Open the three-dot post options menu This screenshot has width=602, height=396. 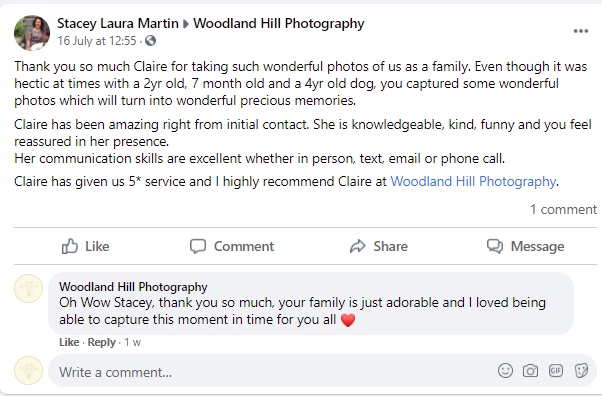click(x=580, y=31)
